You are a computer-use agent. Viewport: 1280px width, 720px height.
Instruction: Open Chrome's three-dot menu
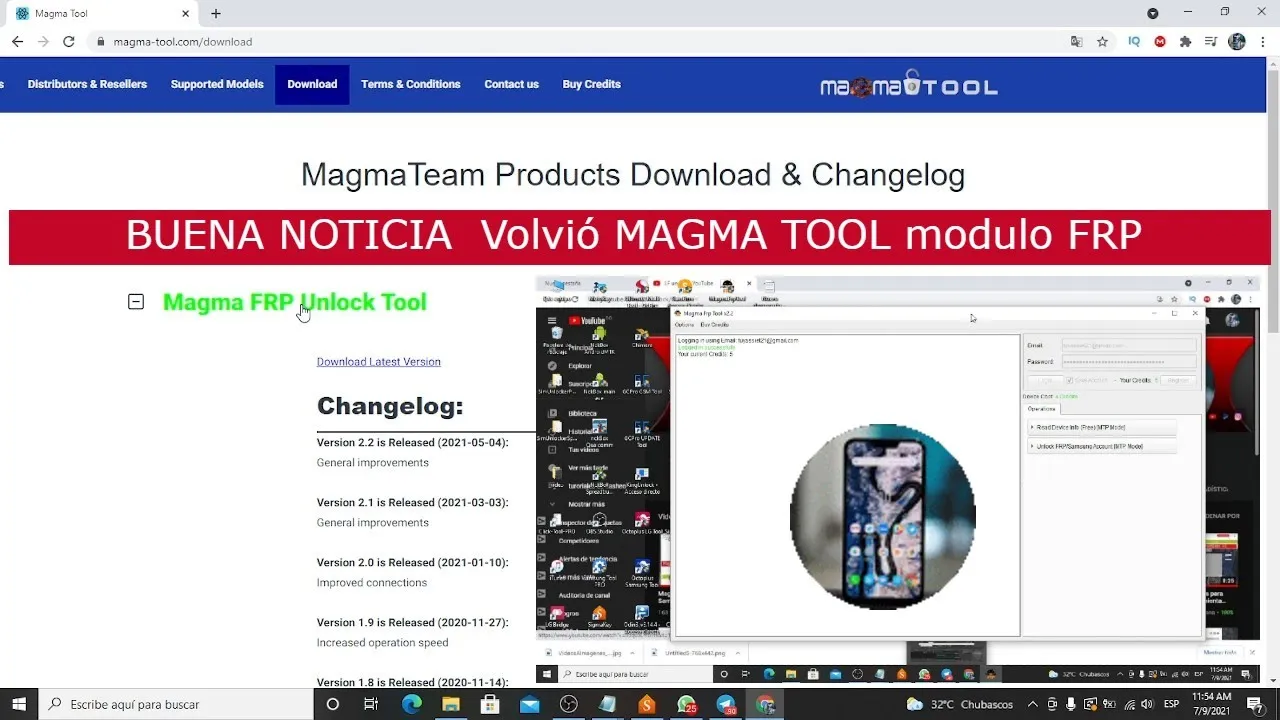point(1264,42)
